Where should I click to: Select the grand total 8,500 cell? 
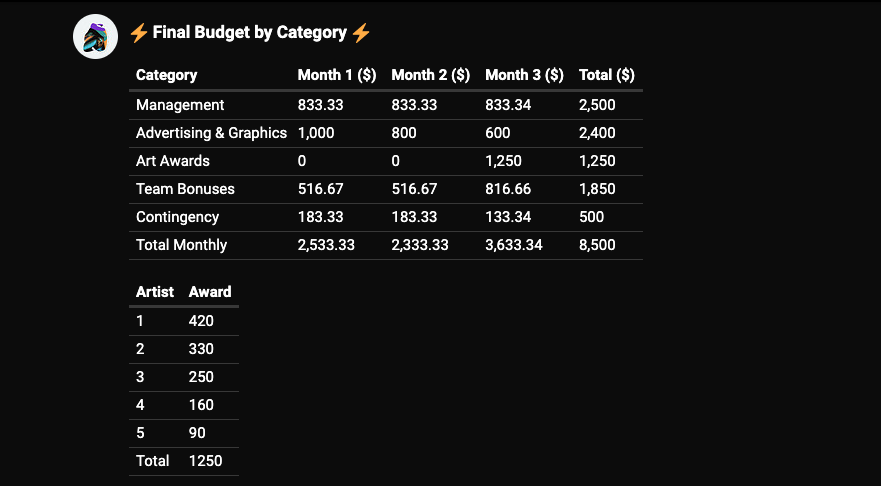point(597,245)
